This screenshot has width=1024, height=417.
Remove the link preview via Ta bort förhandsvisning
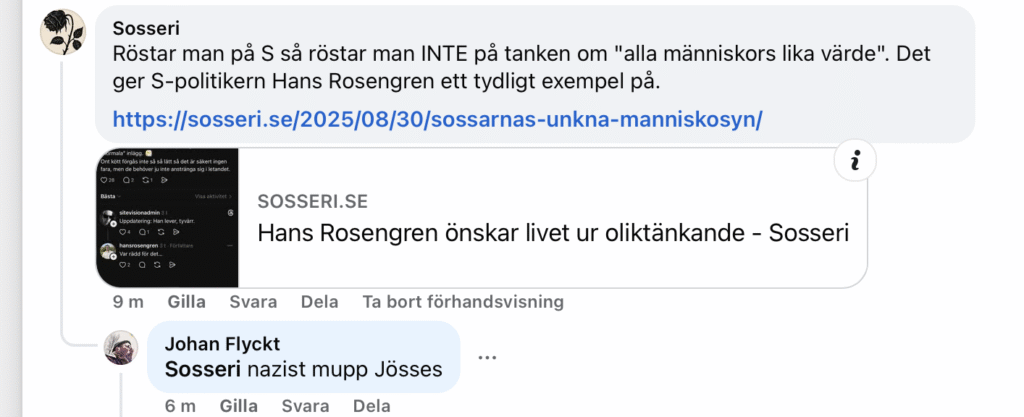[x=463, y=302]
